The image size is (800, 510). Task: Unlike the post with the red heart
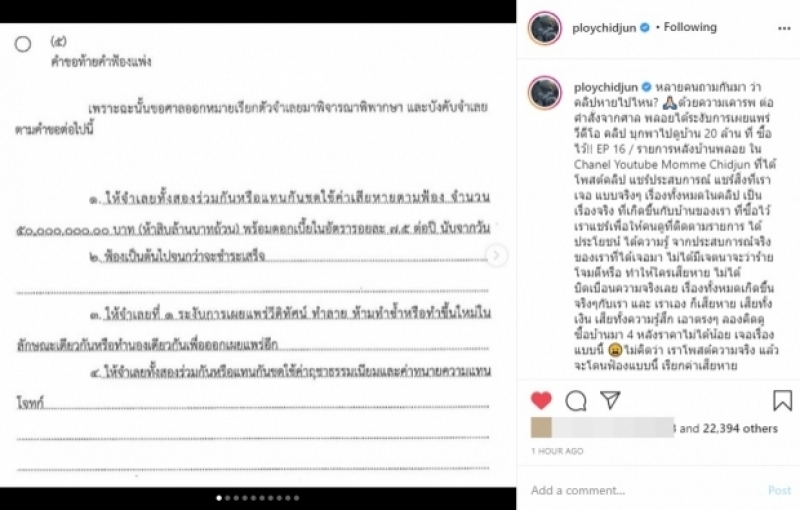541,400
